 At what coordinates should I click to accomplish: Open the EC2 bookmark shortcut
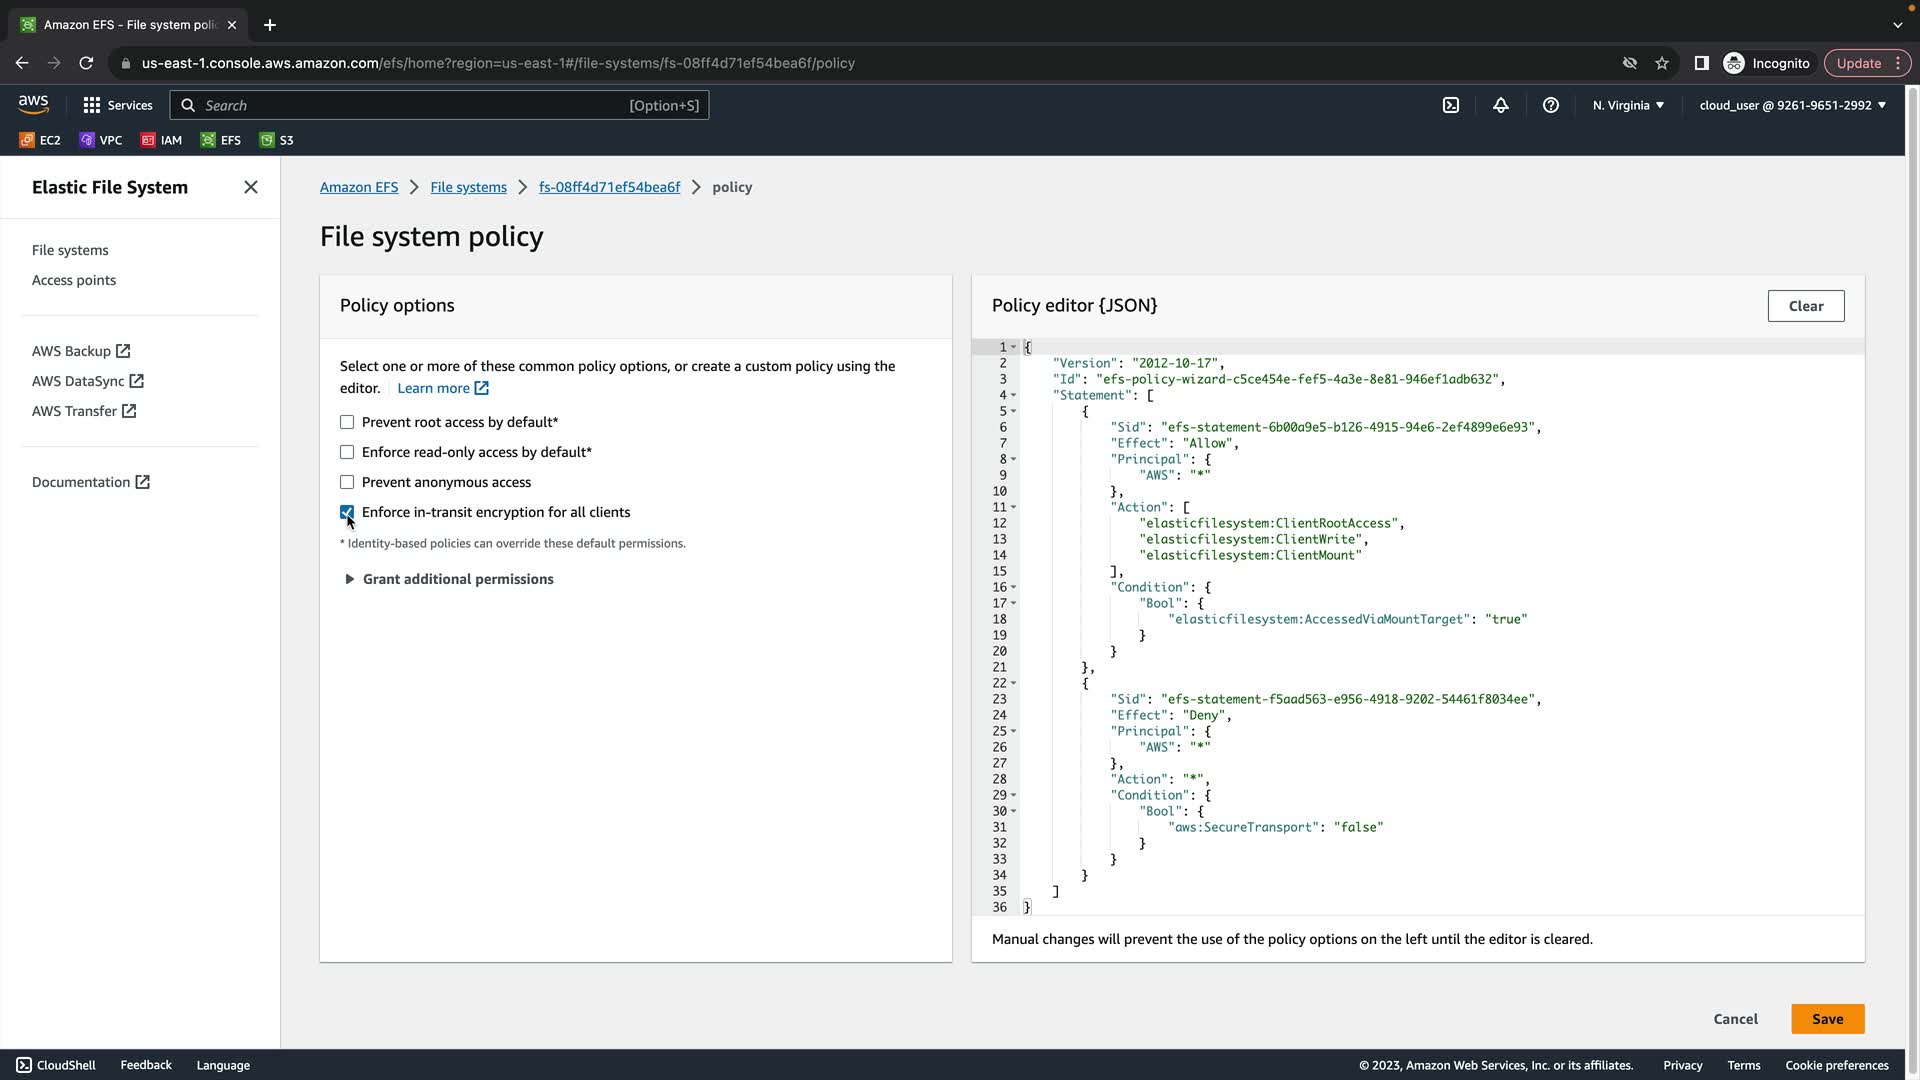(40, 140)
